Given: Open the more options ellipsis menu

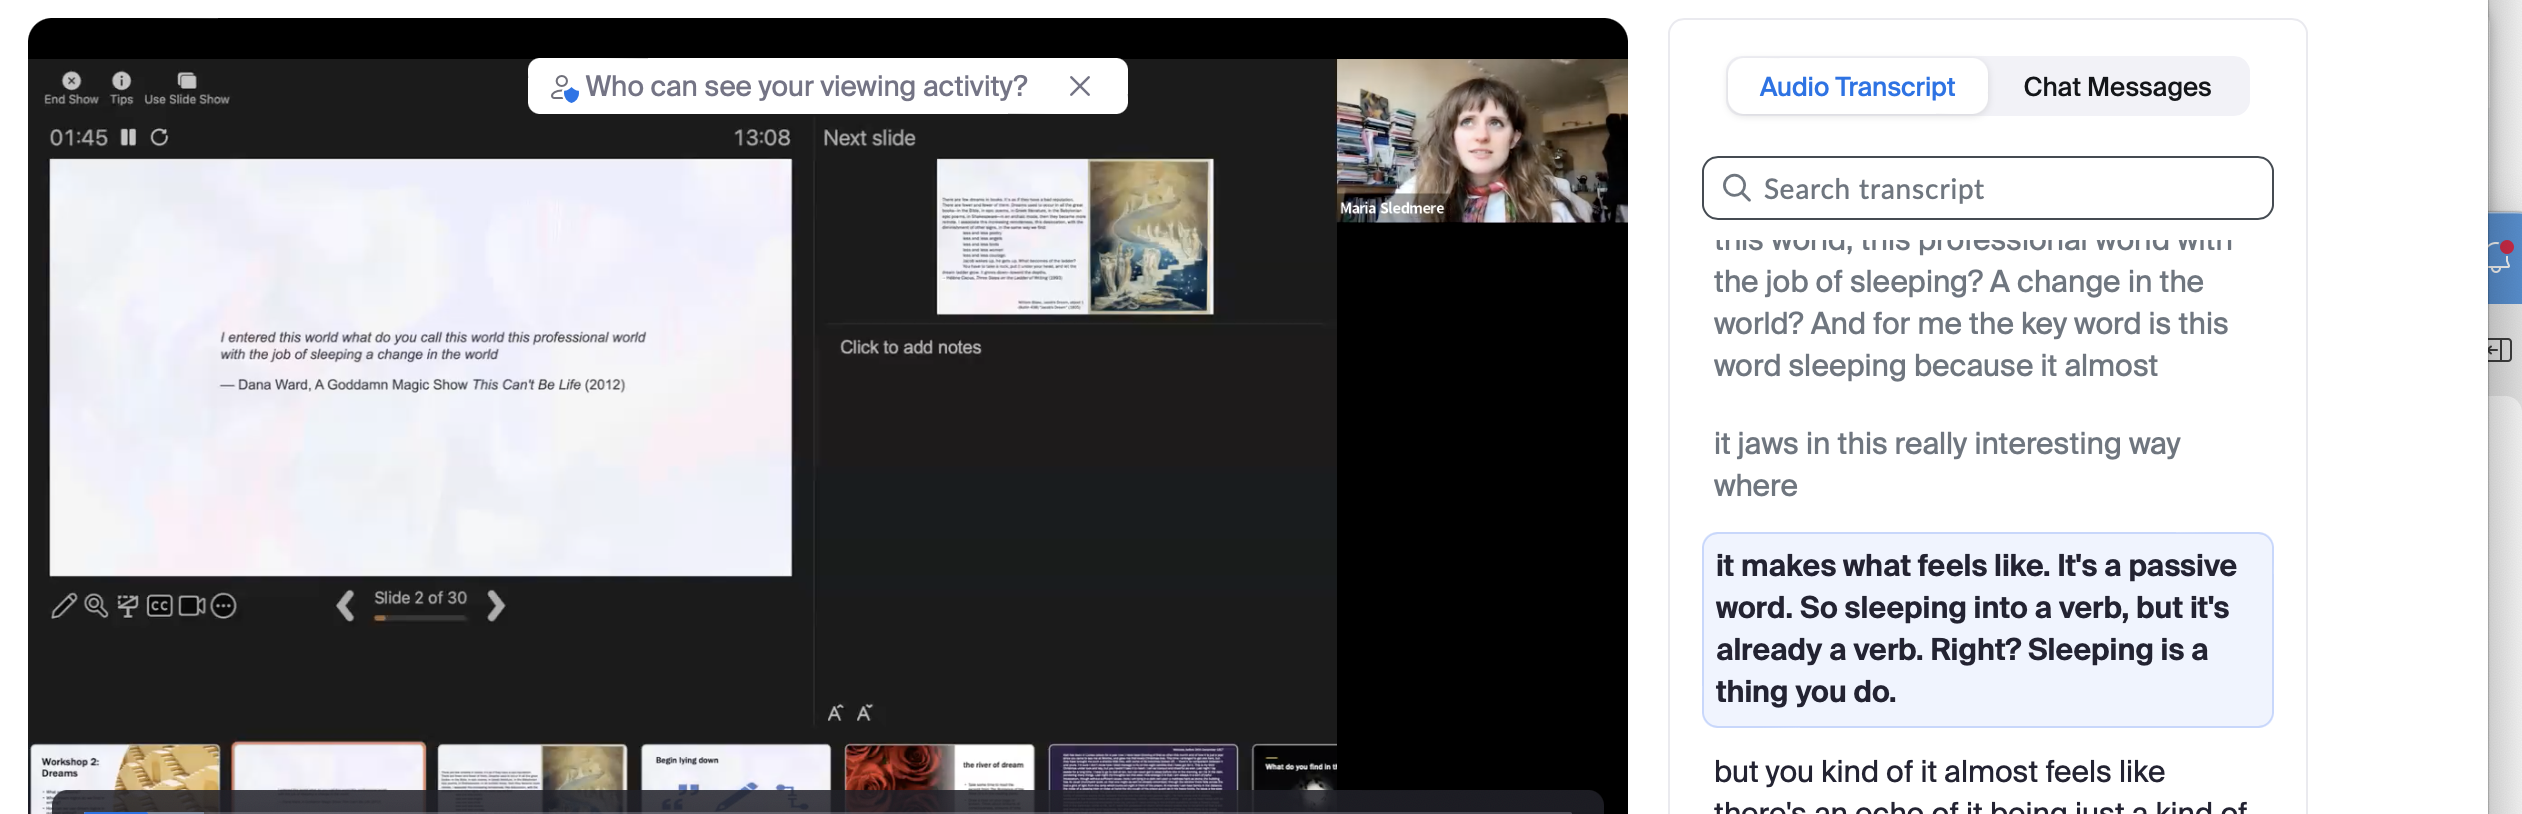Looking at the screenshot, I should click(224, 606).
